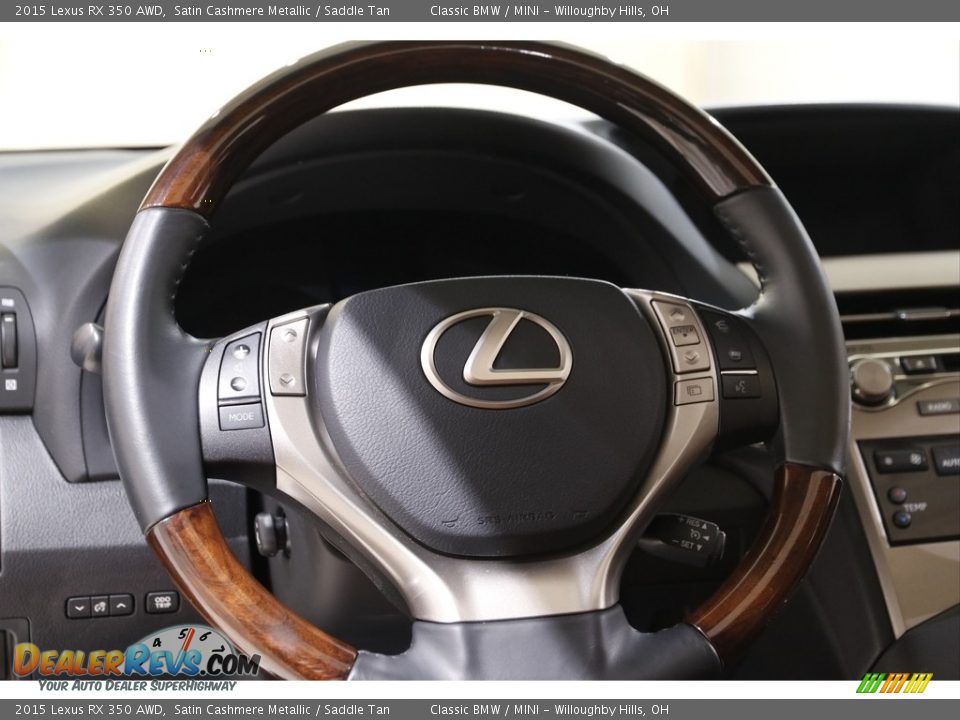Push the MODE button on steering wheel

pyautogui.click(x=241, y=417)
